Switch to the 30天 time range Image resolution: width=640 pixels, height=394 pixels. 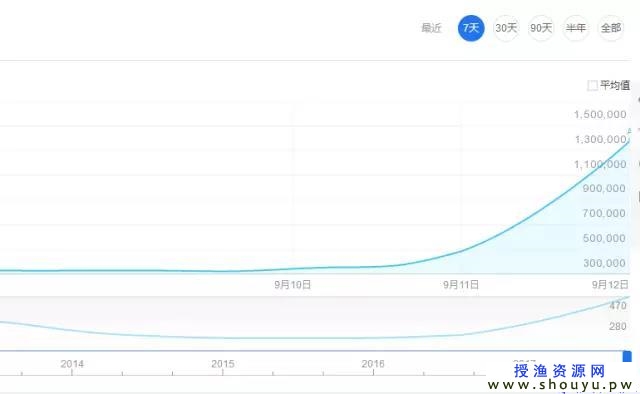click(x=506, y=28)
